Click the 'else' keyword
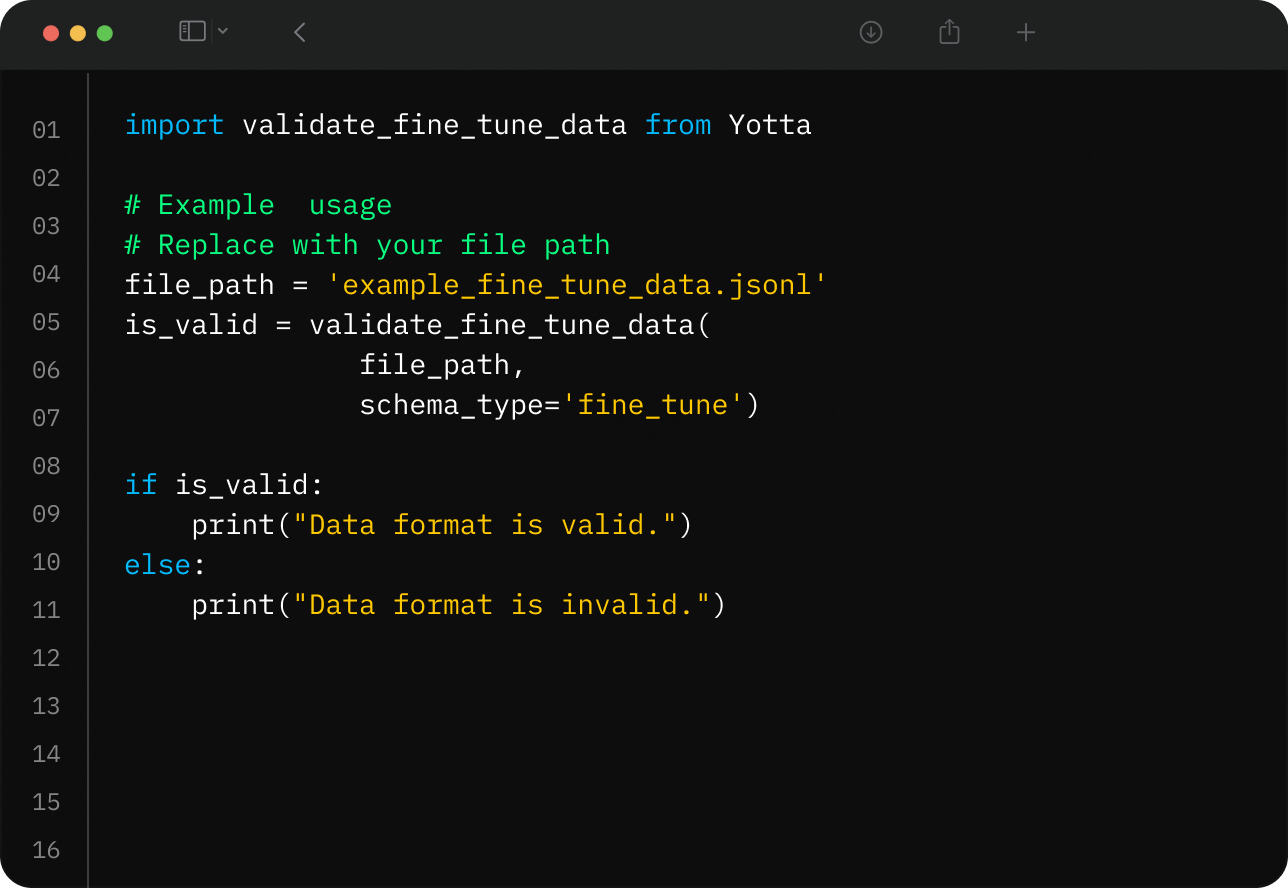Viewport: 1288px width, 888px height. [157, 565]
